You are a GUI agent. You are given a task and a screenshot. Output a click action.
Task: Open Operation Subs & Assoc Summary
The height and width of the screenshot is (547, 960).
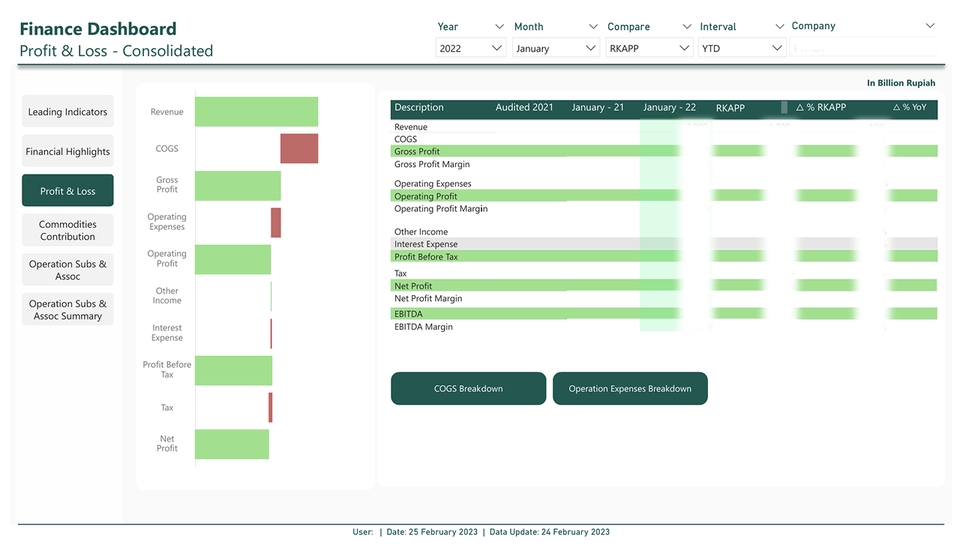(67, 310)
